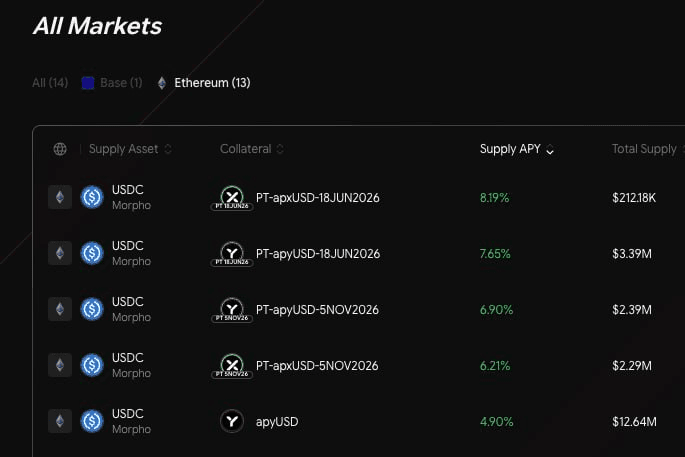Click the PT-apxUSD-18JUN2026 collateral token icon

click(x=232, y=198)
